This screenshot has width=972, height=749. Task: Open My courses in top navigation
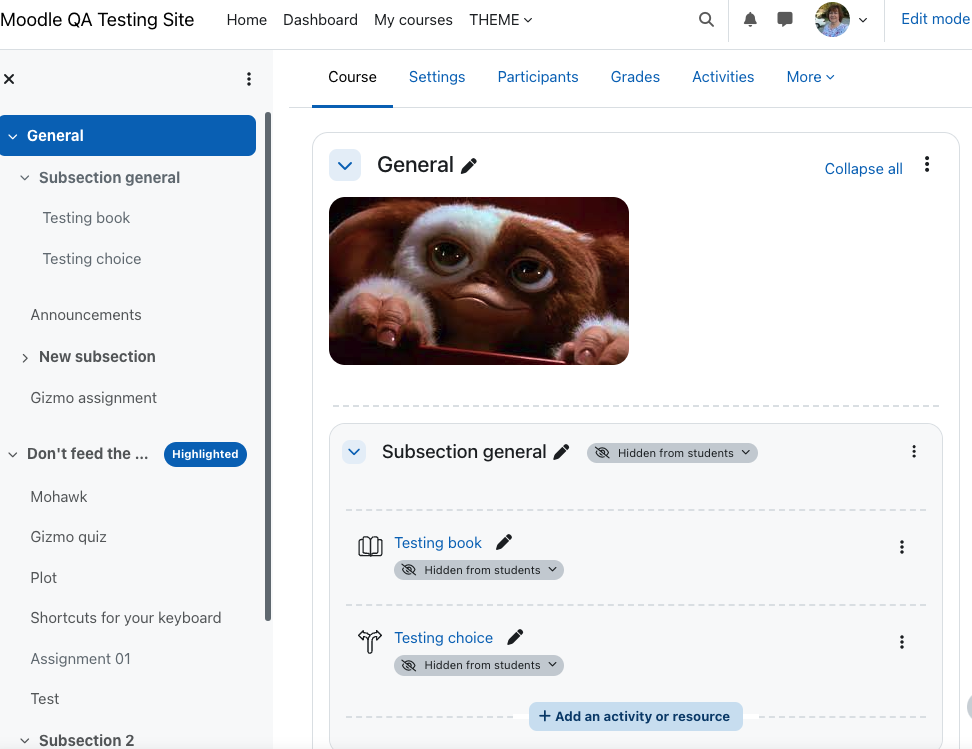(413, 20)
